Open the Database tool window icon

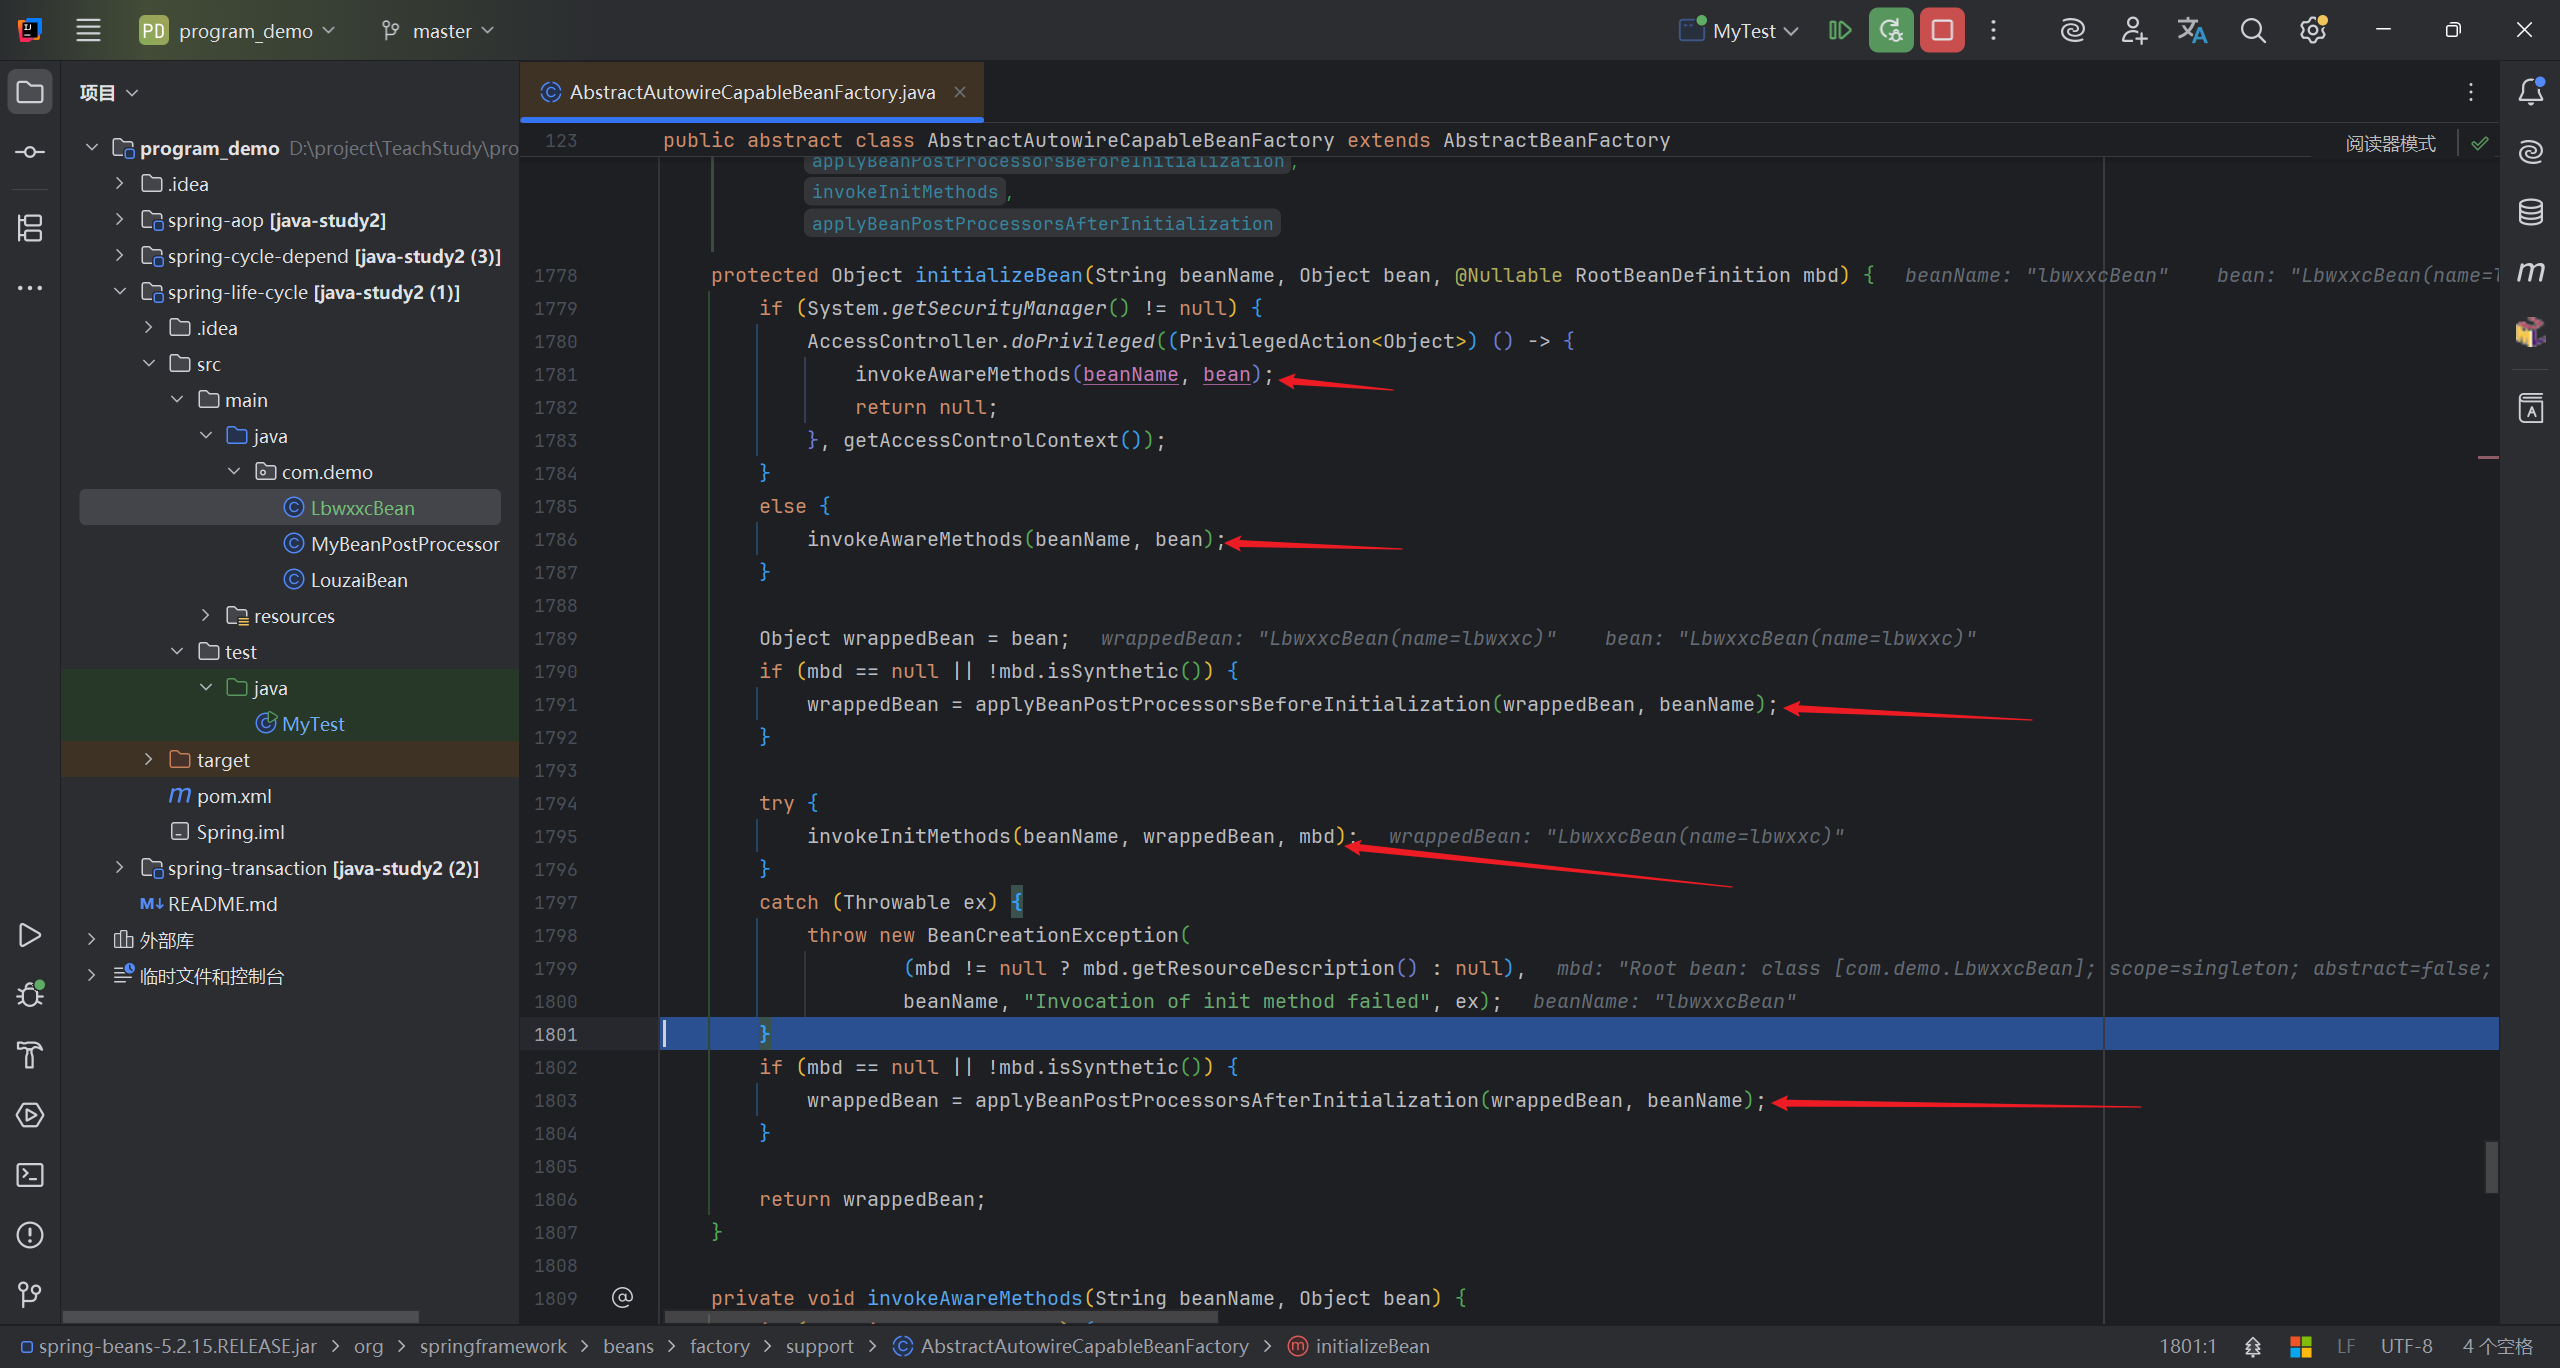coord(2530,212)
